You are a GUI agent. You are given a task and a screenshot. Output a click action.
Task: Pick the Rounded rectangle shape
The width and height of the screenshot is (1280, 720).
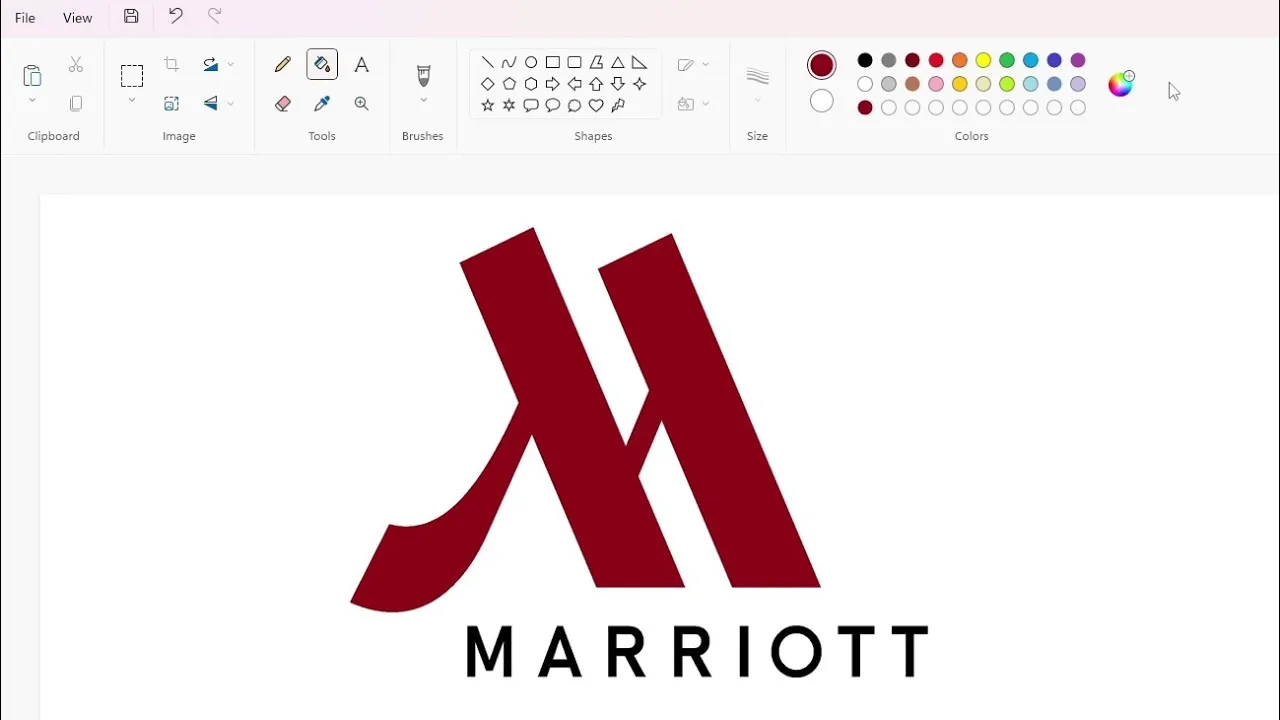coord(574,62)
